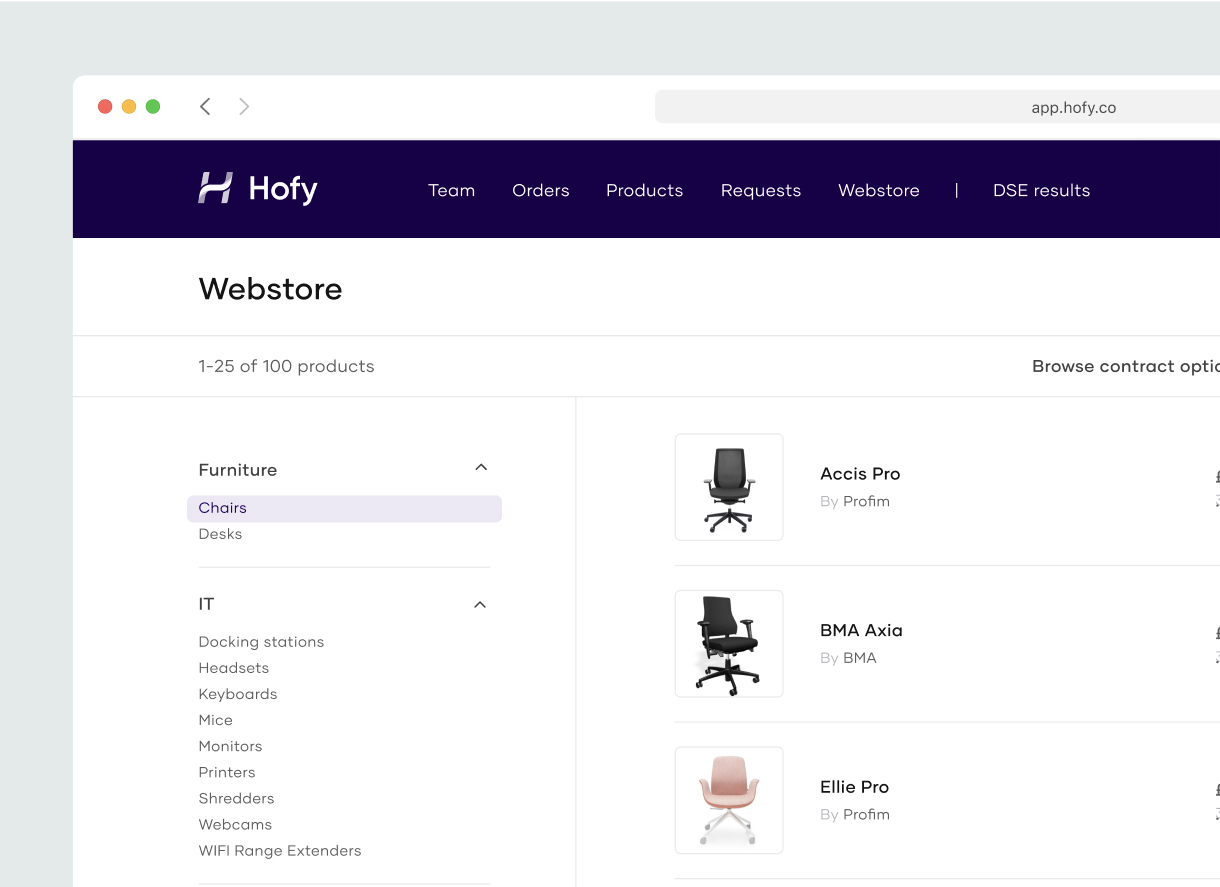Collapse the IT category section
Image resolution: width=1220 pixels, height=887 pixels.
480,605
